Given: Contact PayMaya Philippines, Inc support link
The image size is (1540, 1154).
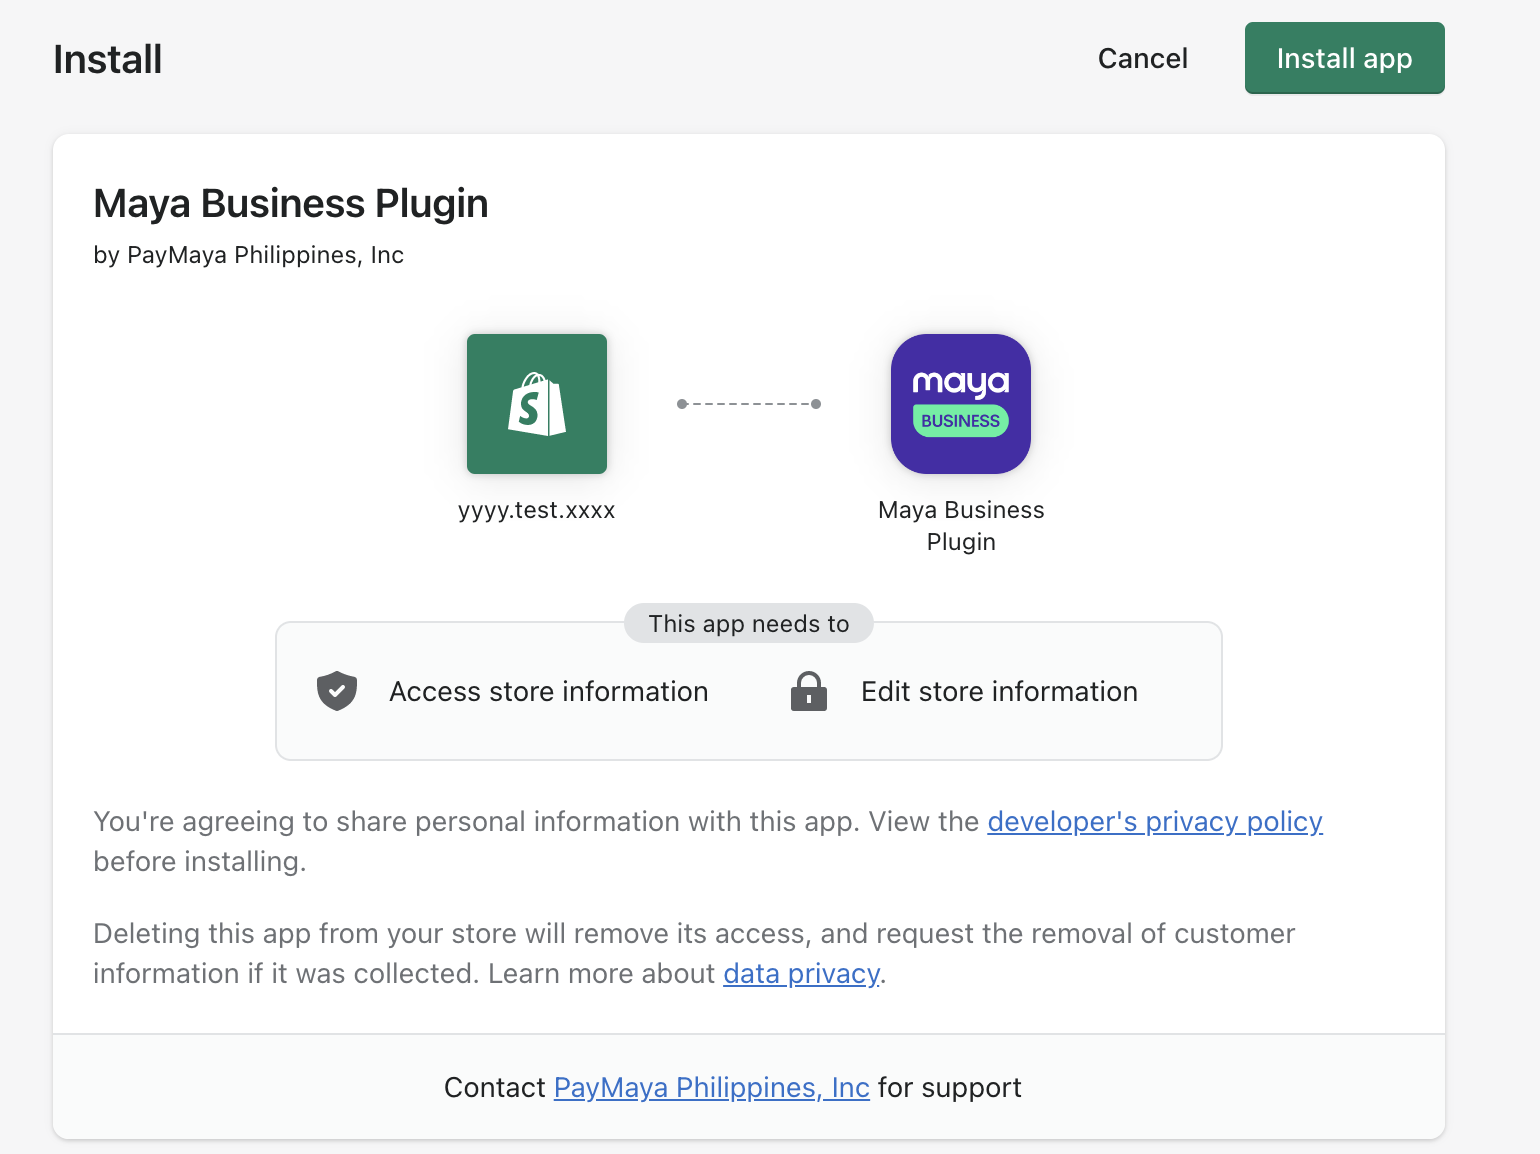Looking at the screenshot, I should point(711,1087).
